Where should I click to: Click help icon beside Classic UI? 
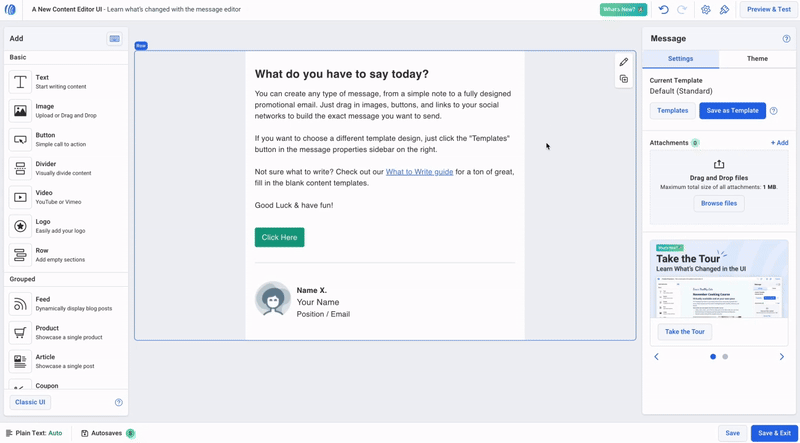coord(118,402)
